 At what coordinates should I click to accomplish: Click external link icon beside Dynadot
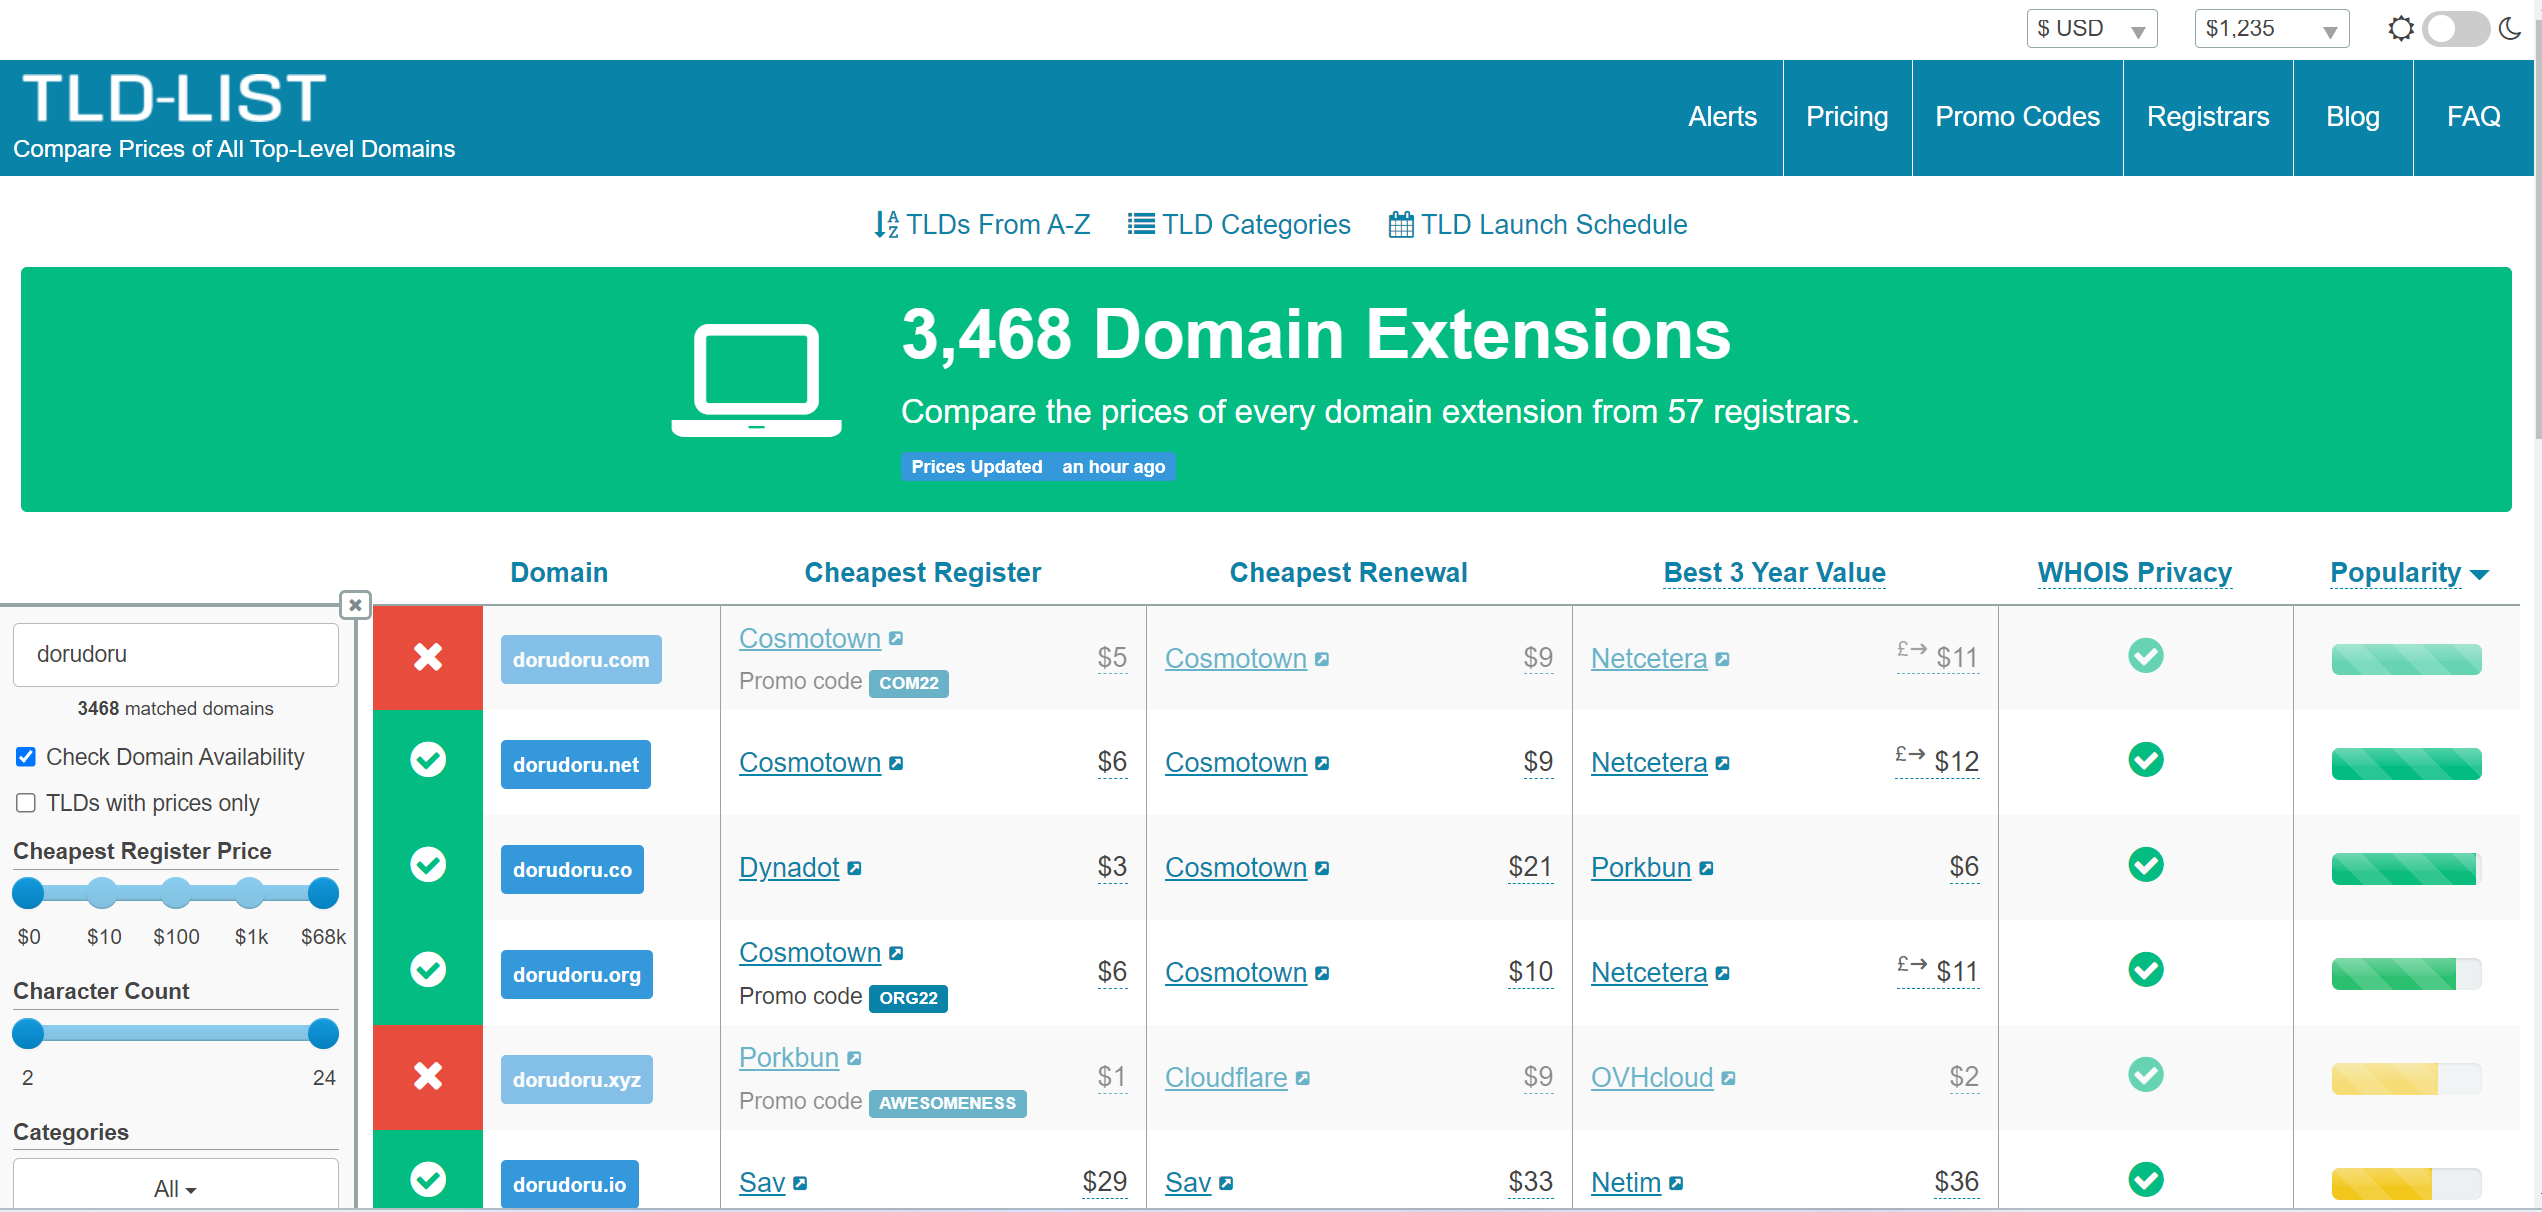855,869
